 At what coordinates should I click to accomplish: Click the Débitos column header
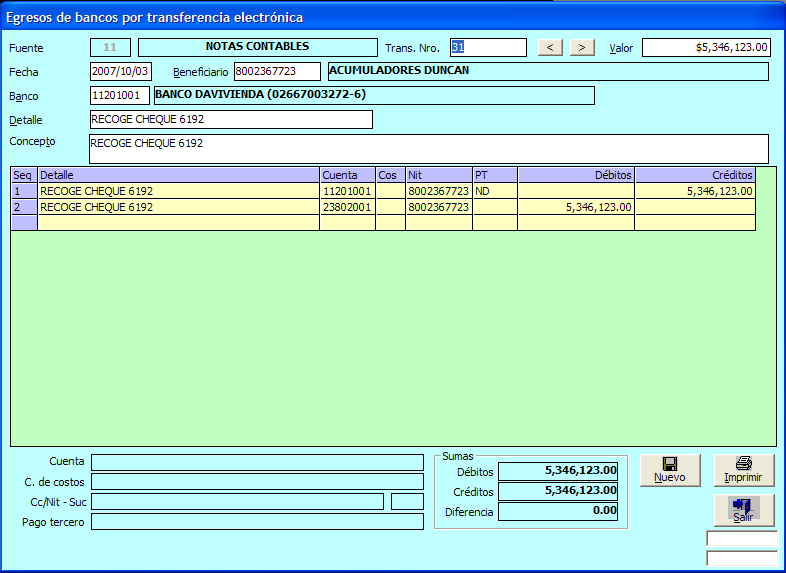(576, 175)
